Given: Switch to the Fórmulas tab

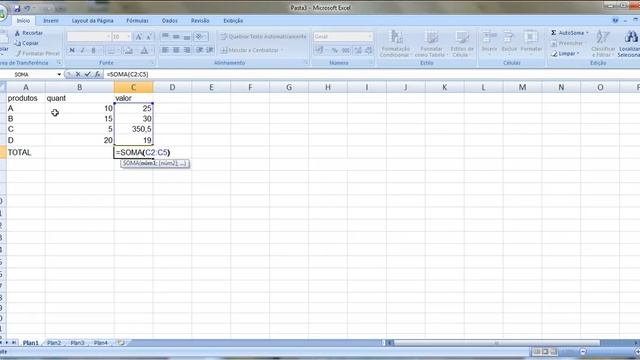Looking at the screenshot, I should coord(137,20).
